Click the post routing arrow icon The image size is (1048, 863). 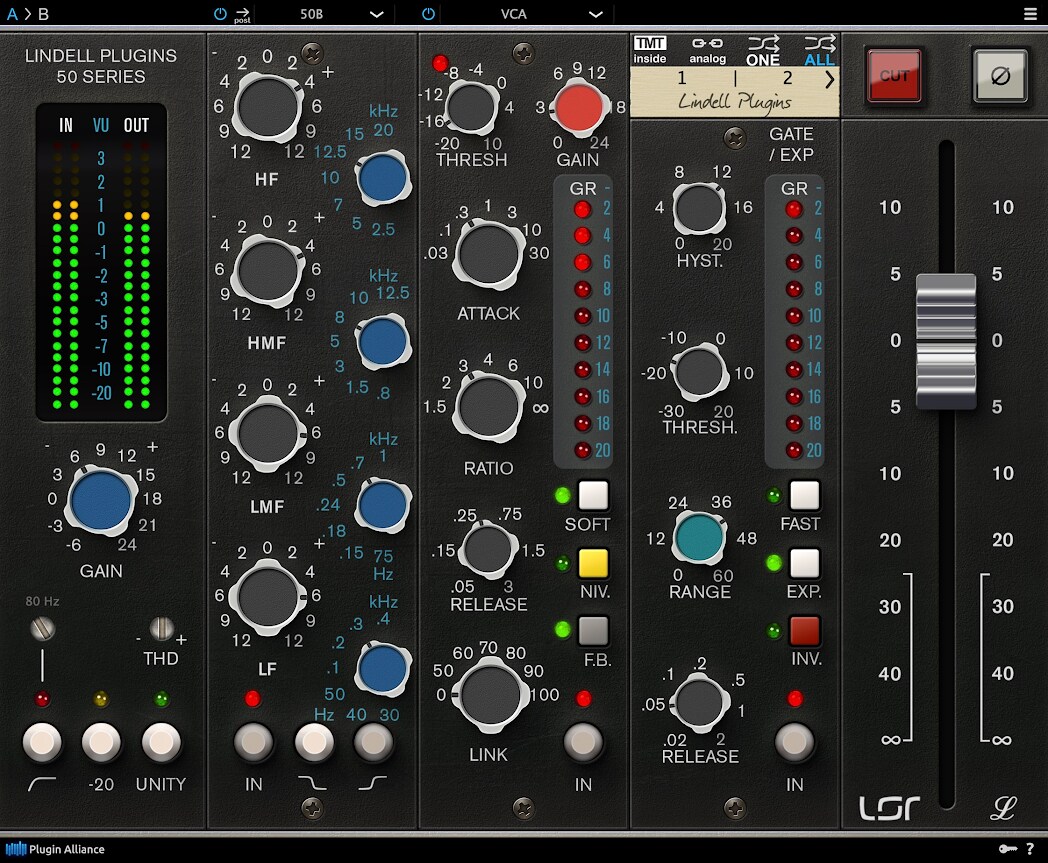pos(242,15)
